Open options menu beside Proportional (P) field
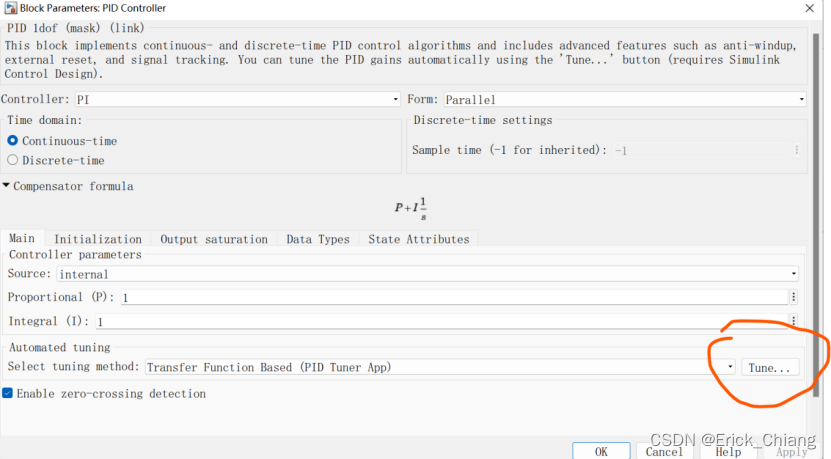 (x=793, y=297)
